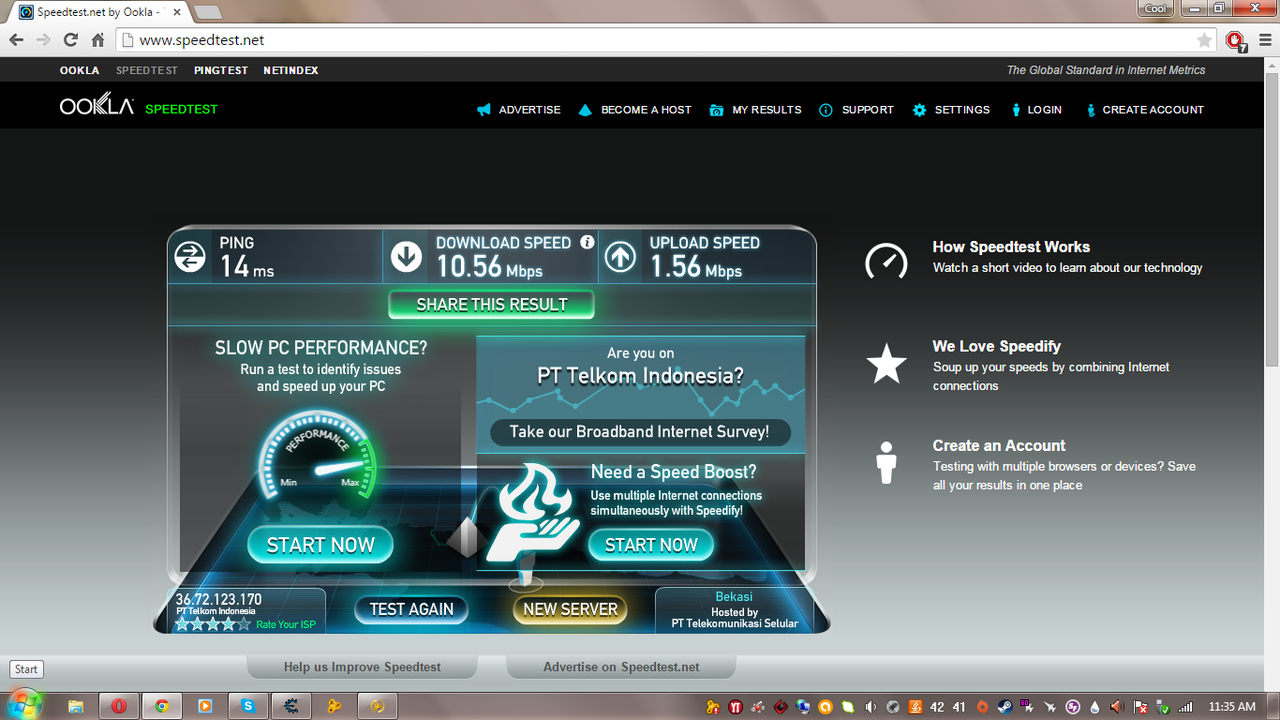Viewport: 1280px width, 720px height.
Task: Click TEST AGAIN button
Action: 411,609
